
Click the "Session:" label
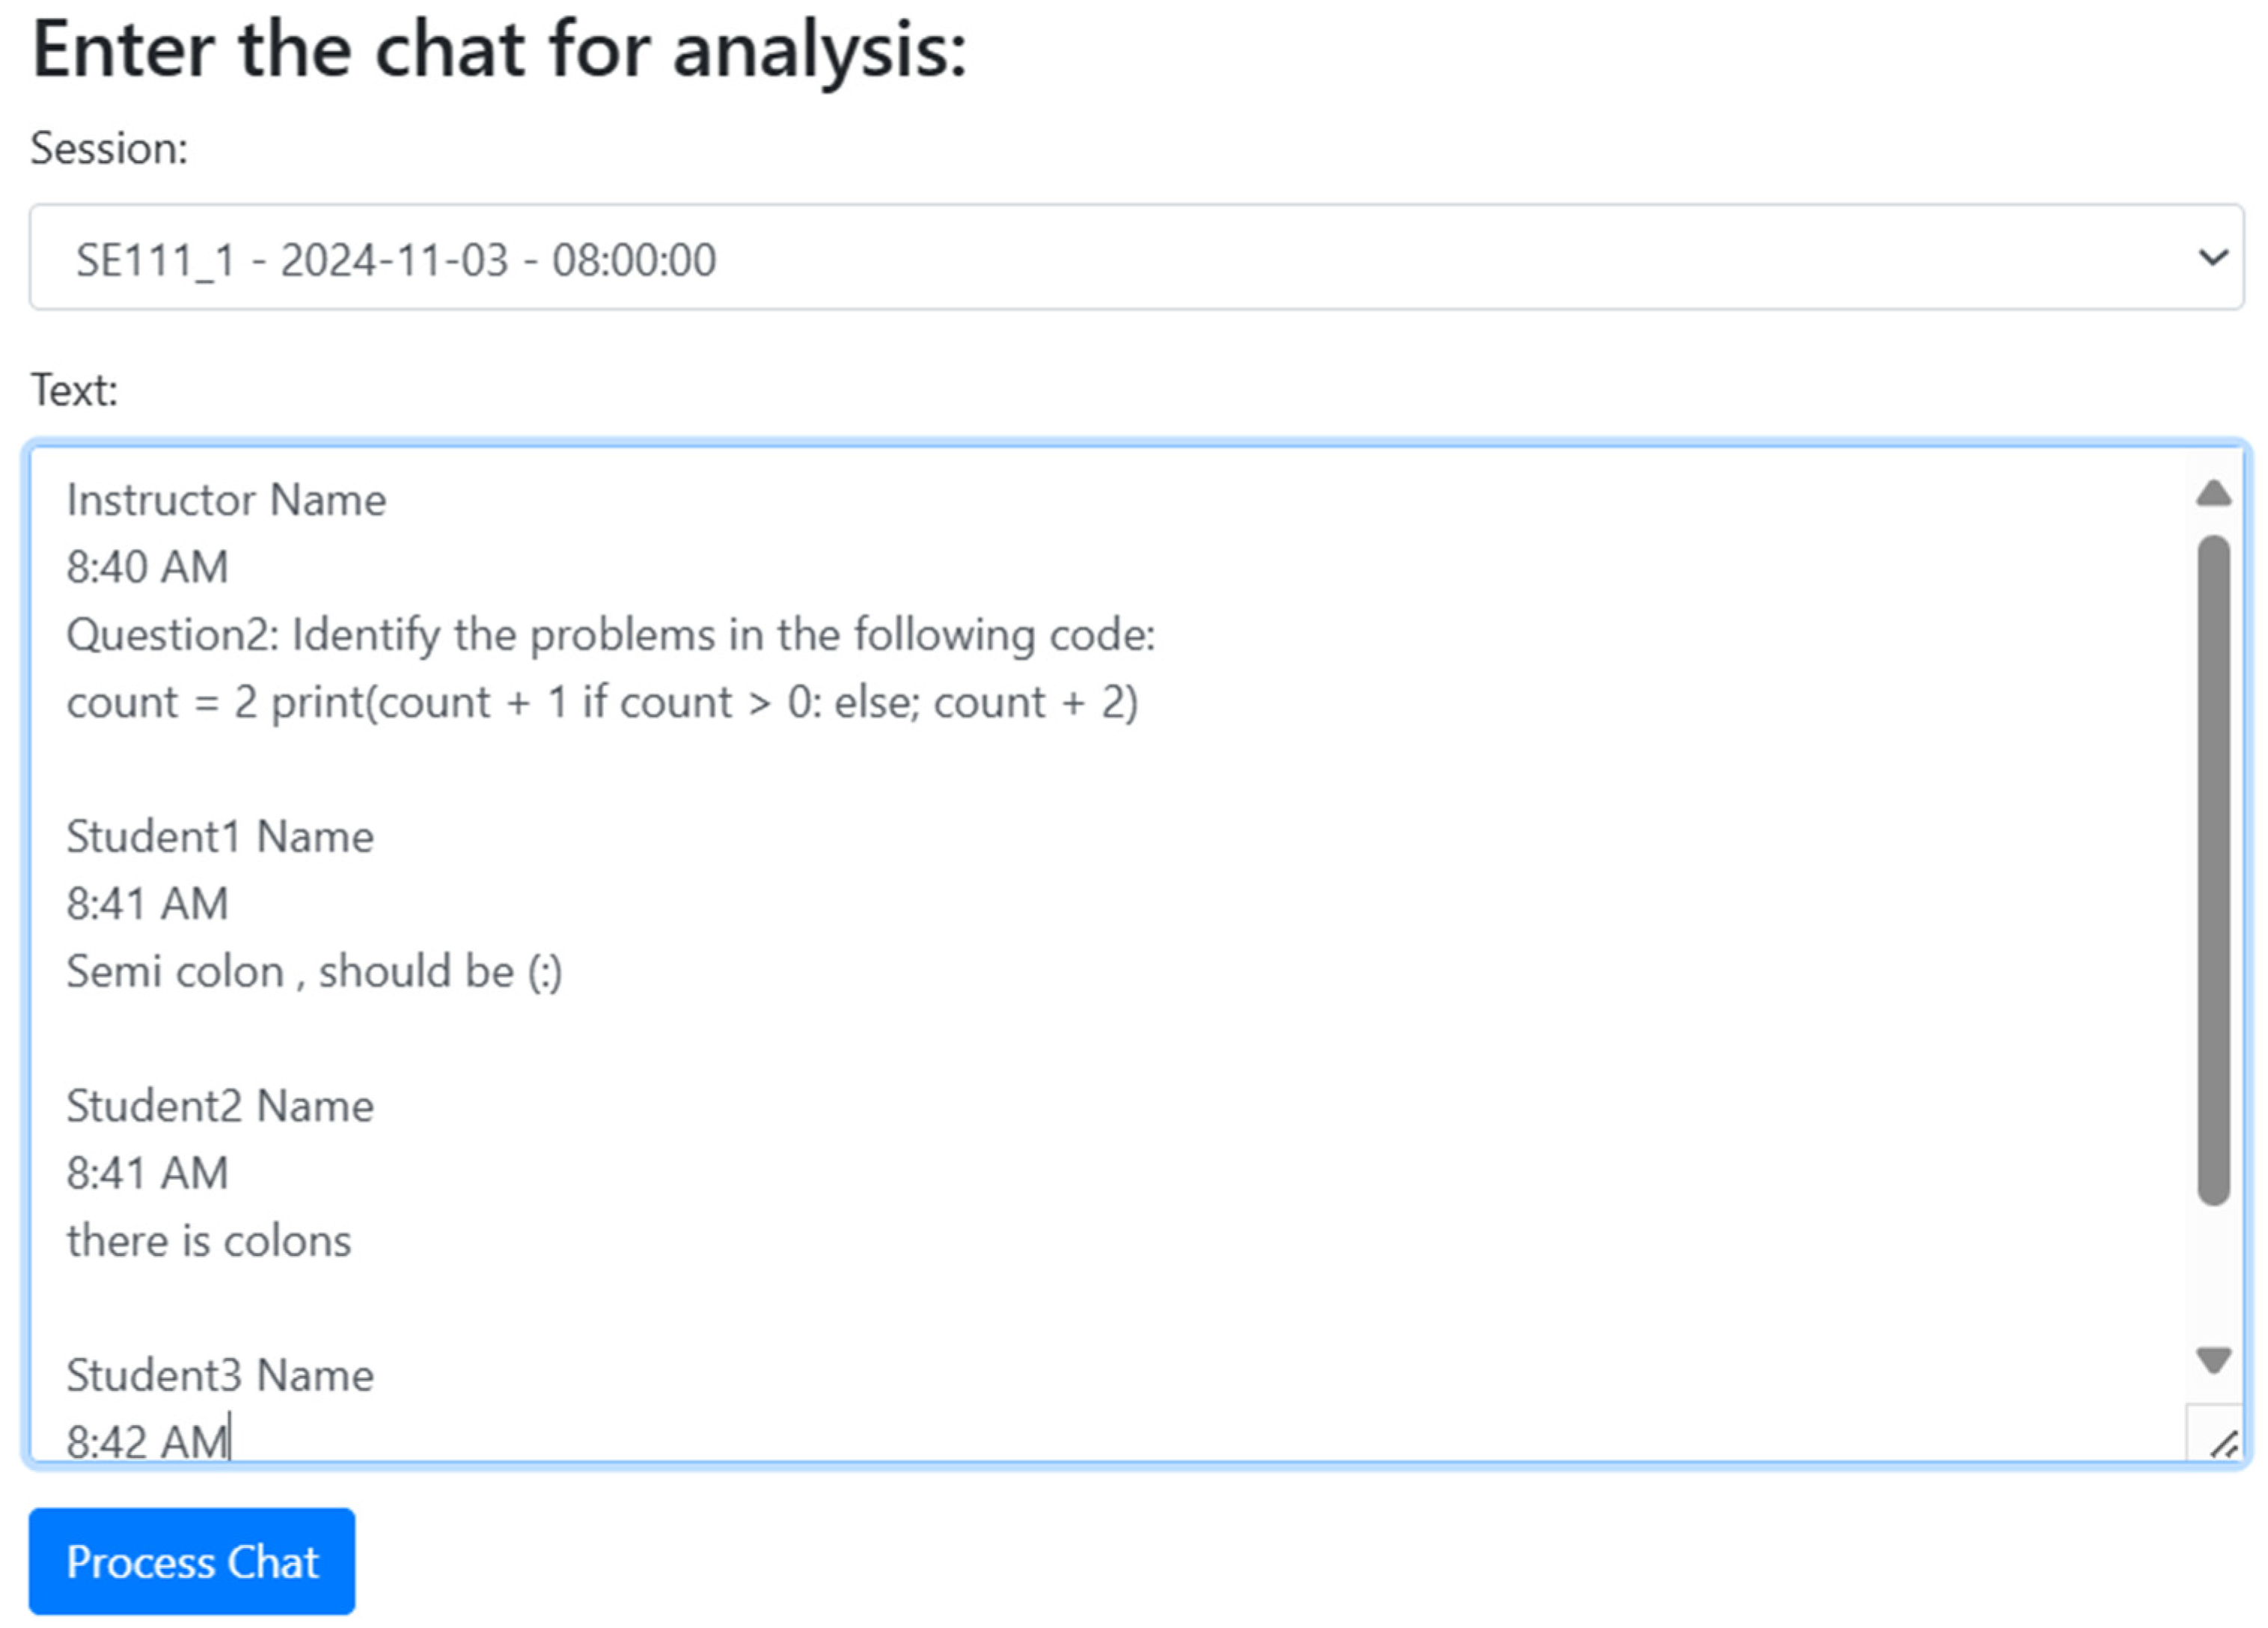pos(109,149)
